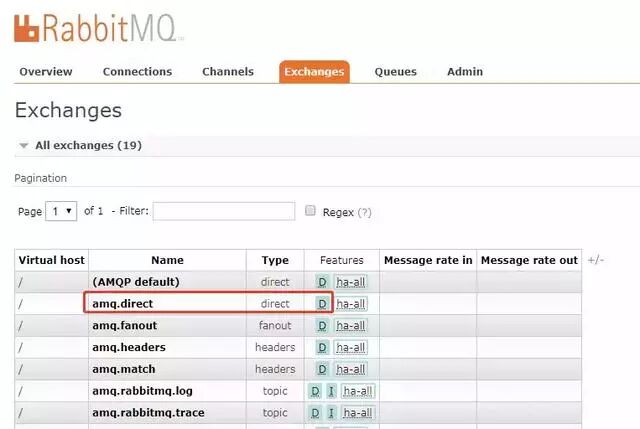Focus the exchange Filter text field
640x429 pixels.
click(224, 211)
